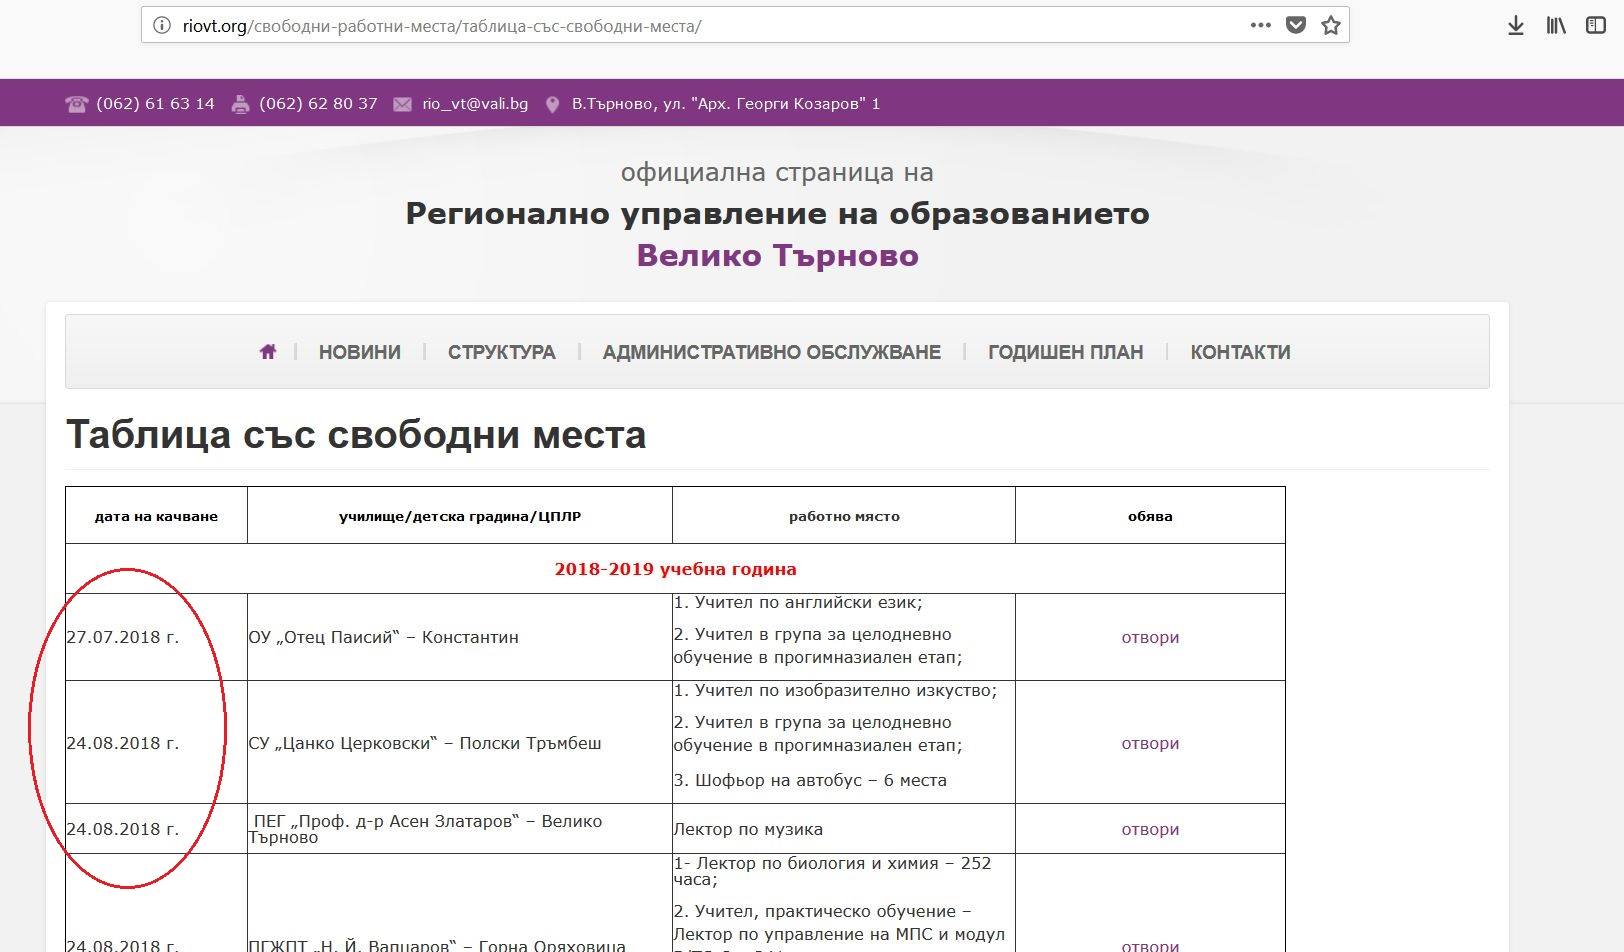1624x952 pixels.
Task: Click the Велико Търново site title
Action: [777, 256]
